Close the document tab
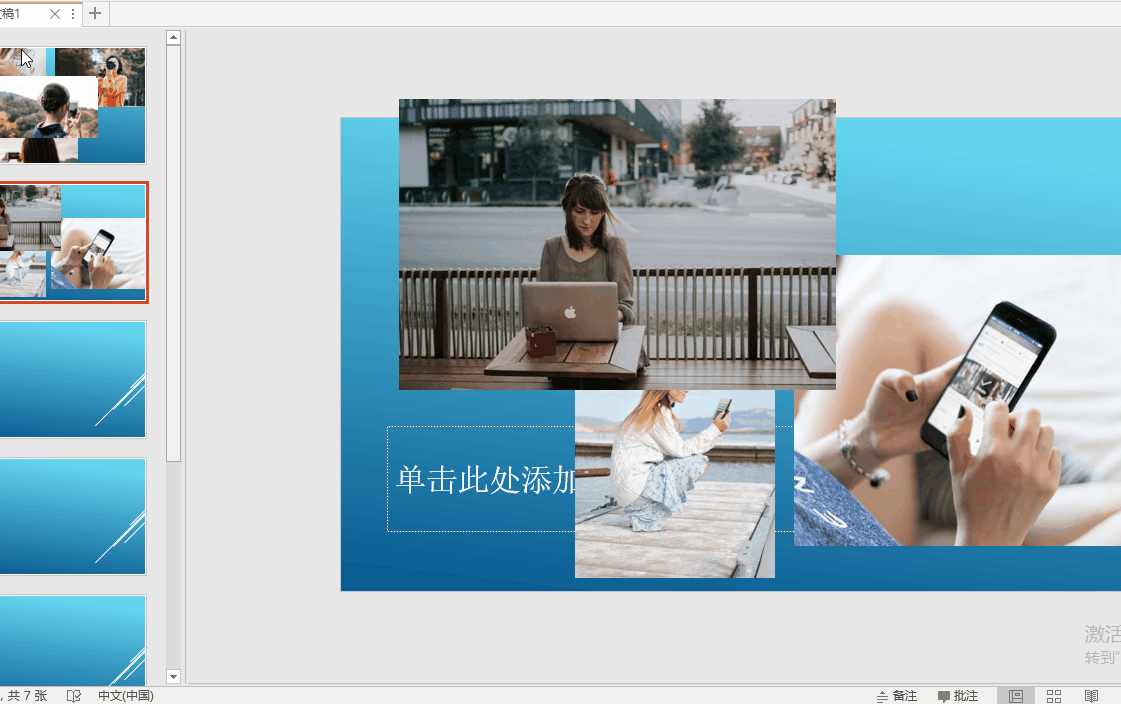1121x704 pixels. pos(55,14)
